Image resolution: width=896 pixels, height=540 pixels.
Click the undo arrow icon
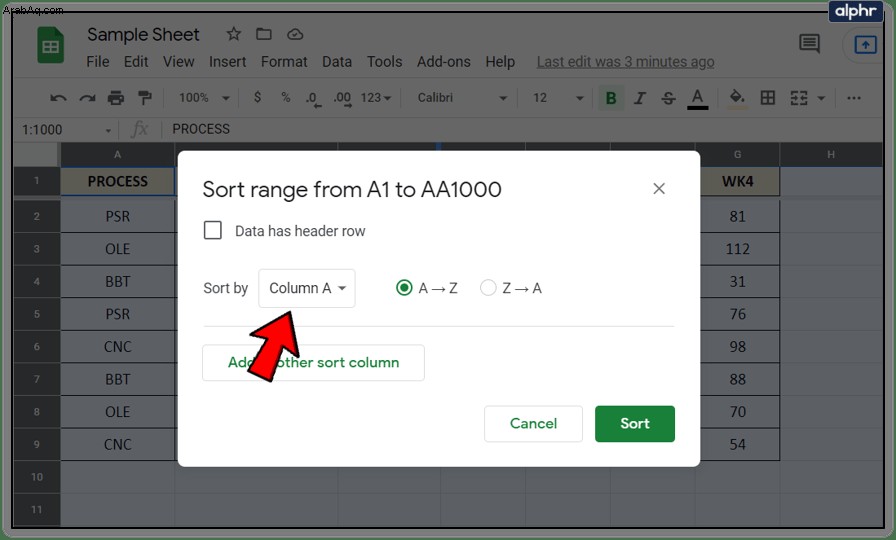[58, 98]
